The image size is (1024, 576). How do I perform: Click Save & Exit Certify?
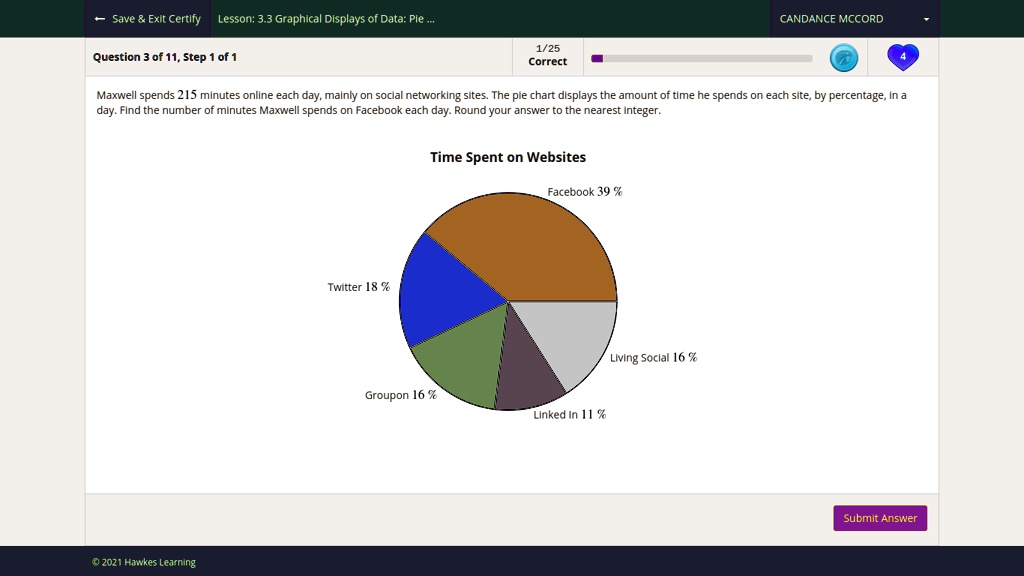pyautogui.click(x=147, y=18)
